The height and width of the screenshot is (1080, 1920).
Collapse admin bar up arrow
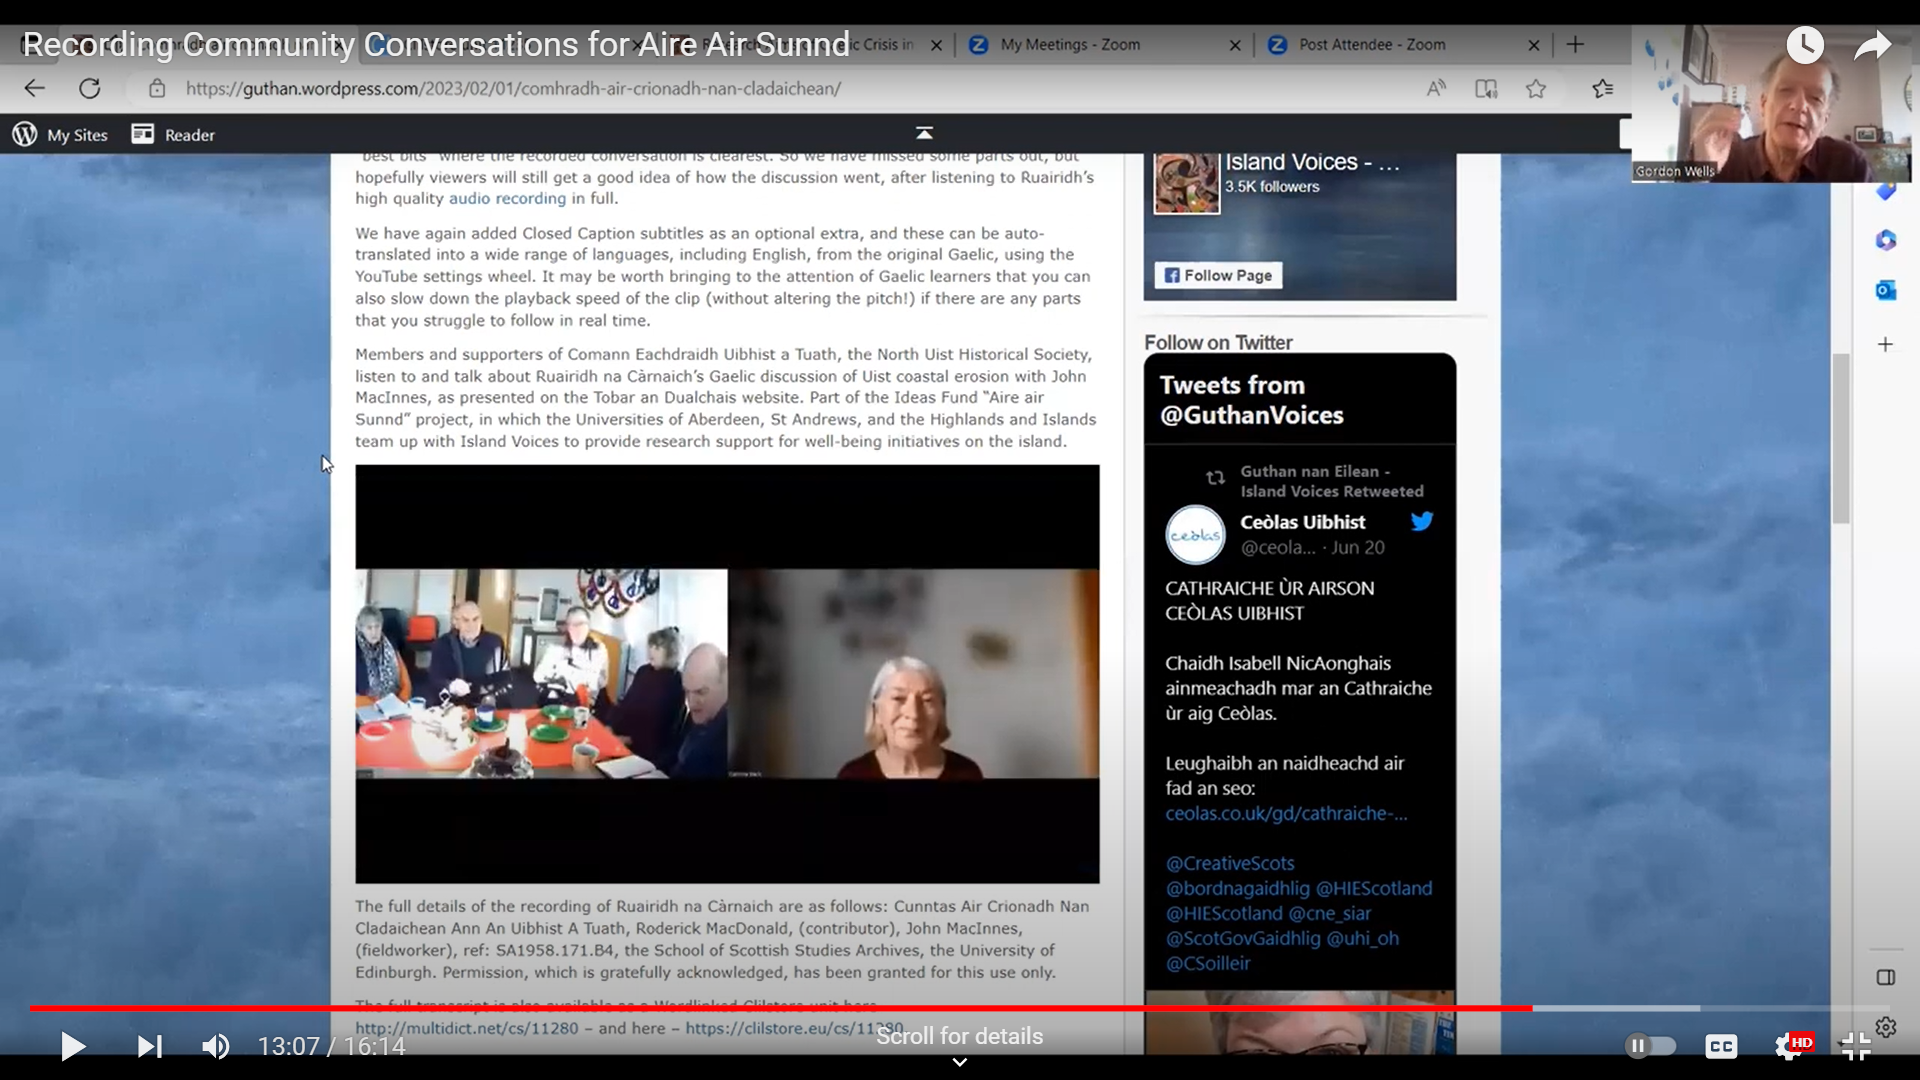[924, 133]
